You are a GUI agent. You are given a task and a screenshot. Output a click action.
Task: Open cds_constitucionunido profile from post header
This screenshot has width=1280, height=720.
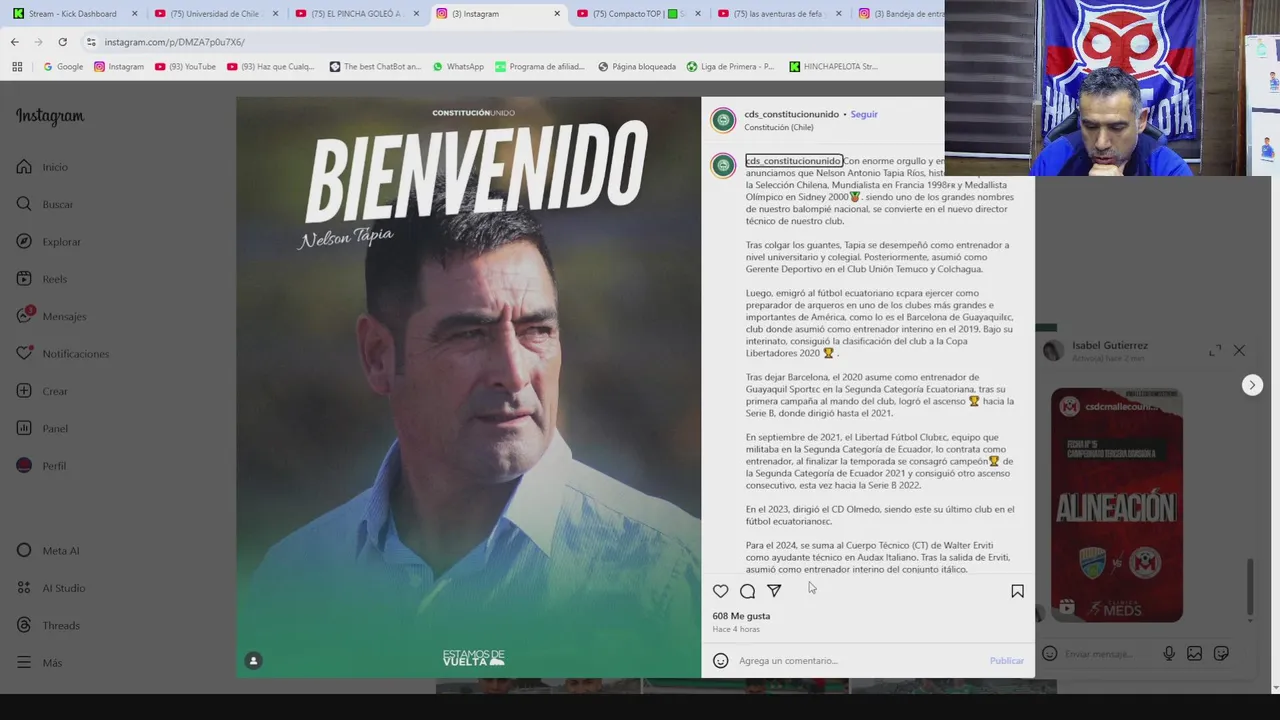pos(791,114)
